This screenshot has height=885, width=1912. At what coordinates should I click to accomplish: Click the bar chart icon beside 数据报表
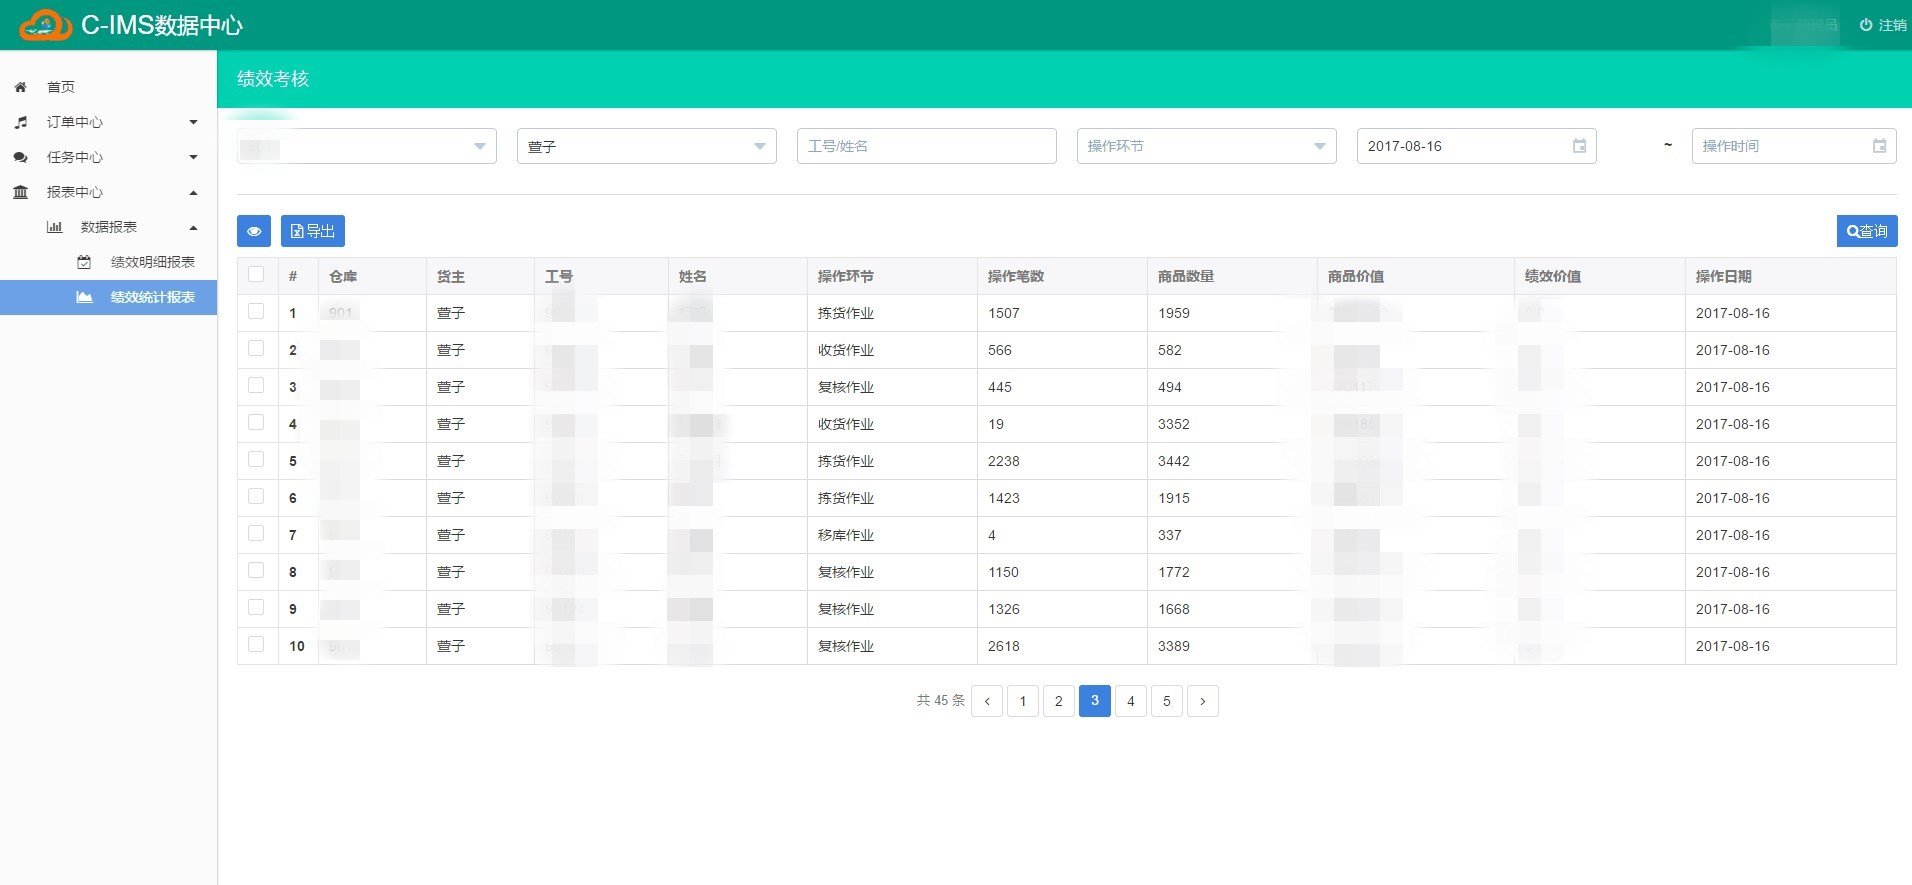coord(55,227)
